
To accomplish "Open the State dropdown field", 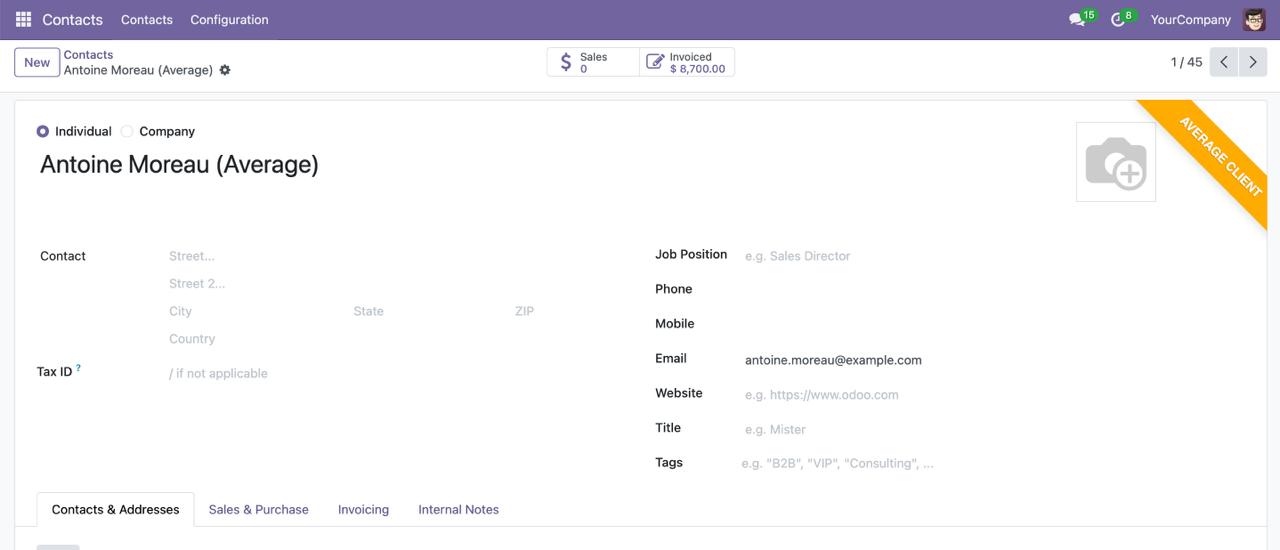I will coord(428,311).
